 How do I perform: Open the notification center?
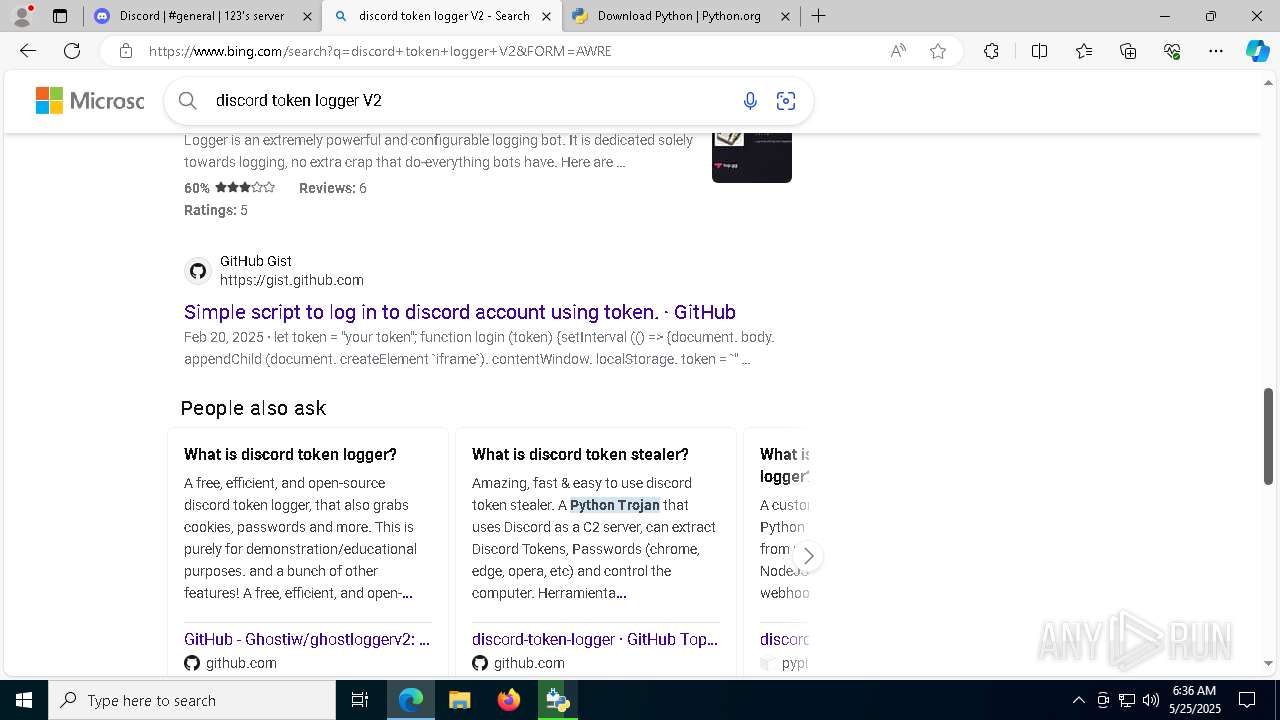click(x=1247, y=700)
